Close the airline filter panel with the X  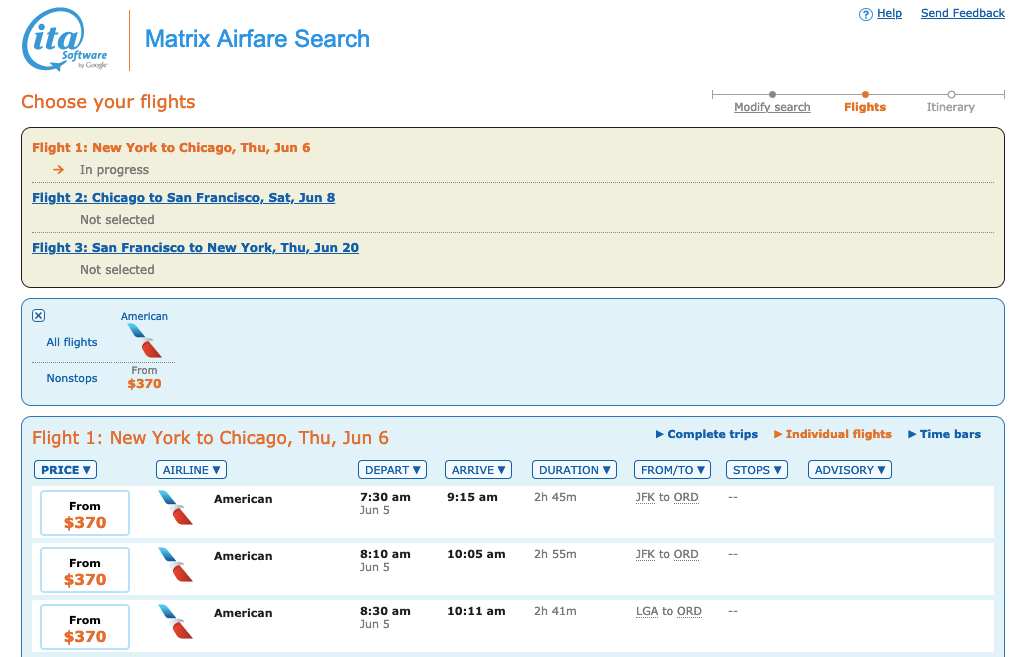pyautogui.click(x=38, y=315)
